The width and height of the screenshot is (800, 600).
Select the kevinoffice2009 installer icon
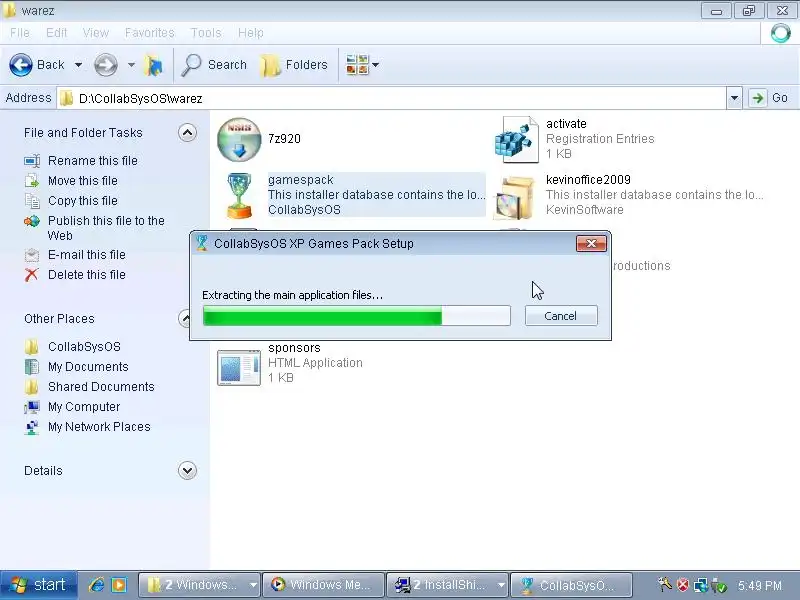[515, 197]
